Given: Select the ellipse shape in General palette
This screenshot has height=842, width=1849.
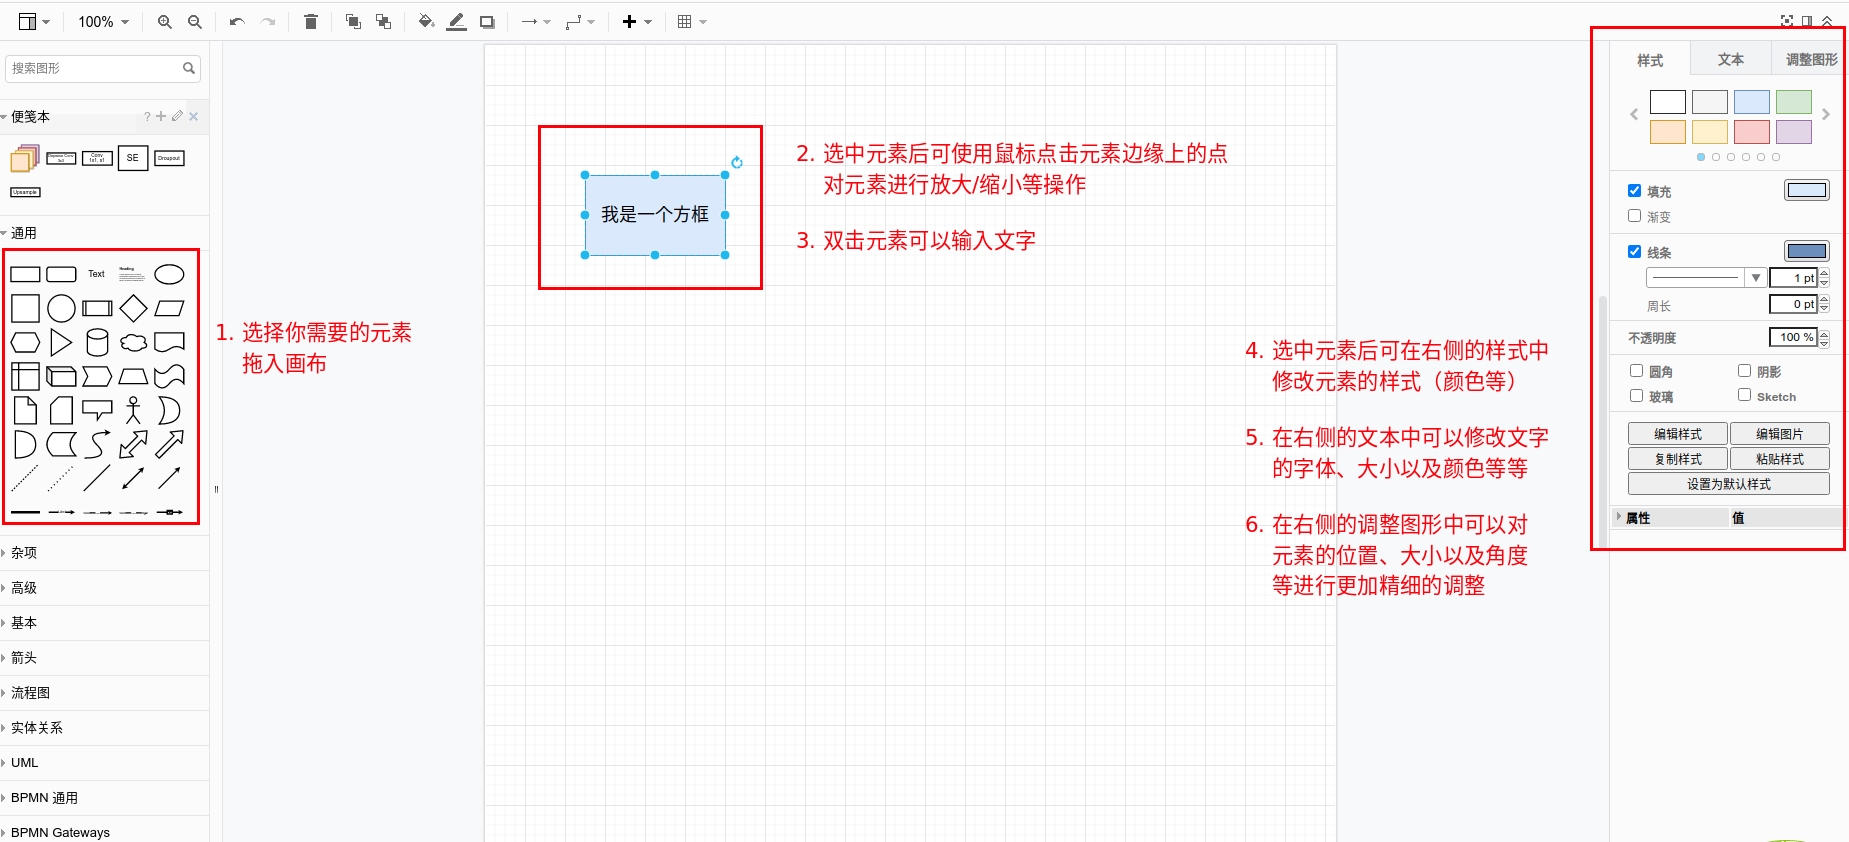Looking at the screenshot, I should [169, 274].
